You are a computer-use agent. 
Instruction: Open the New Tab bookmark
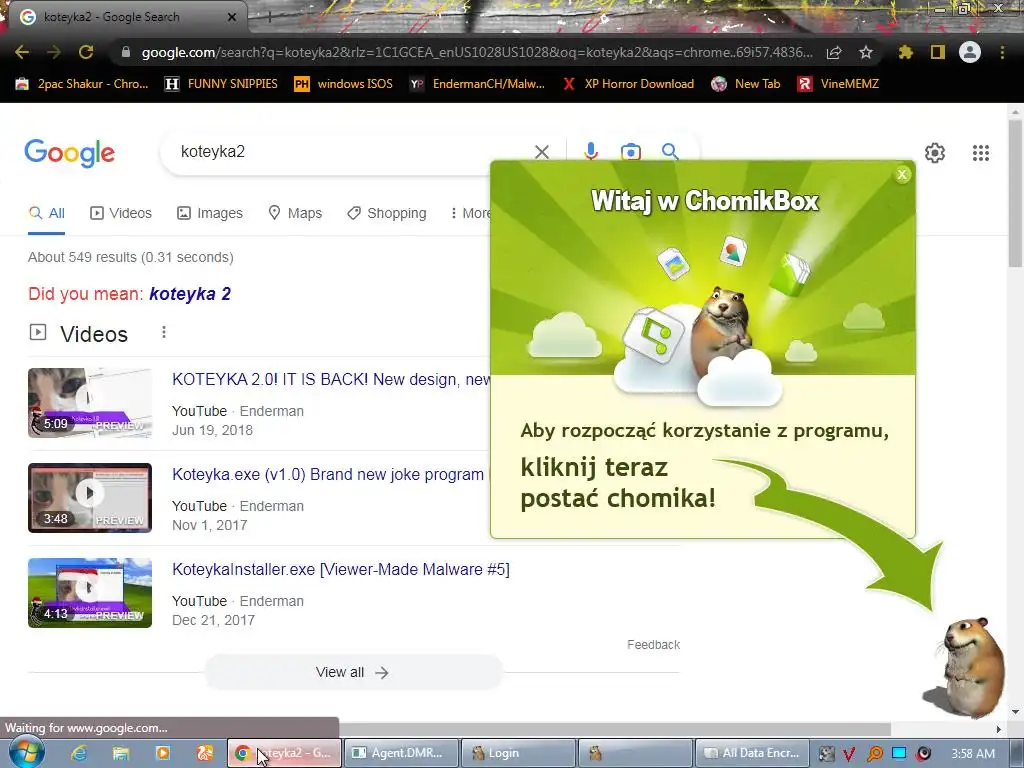746,84
